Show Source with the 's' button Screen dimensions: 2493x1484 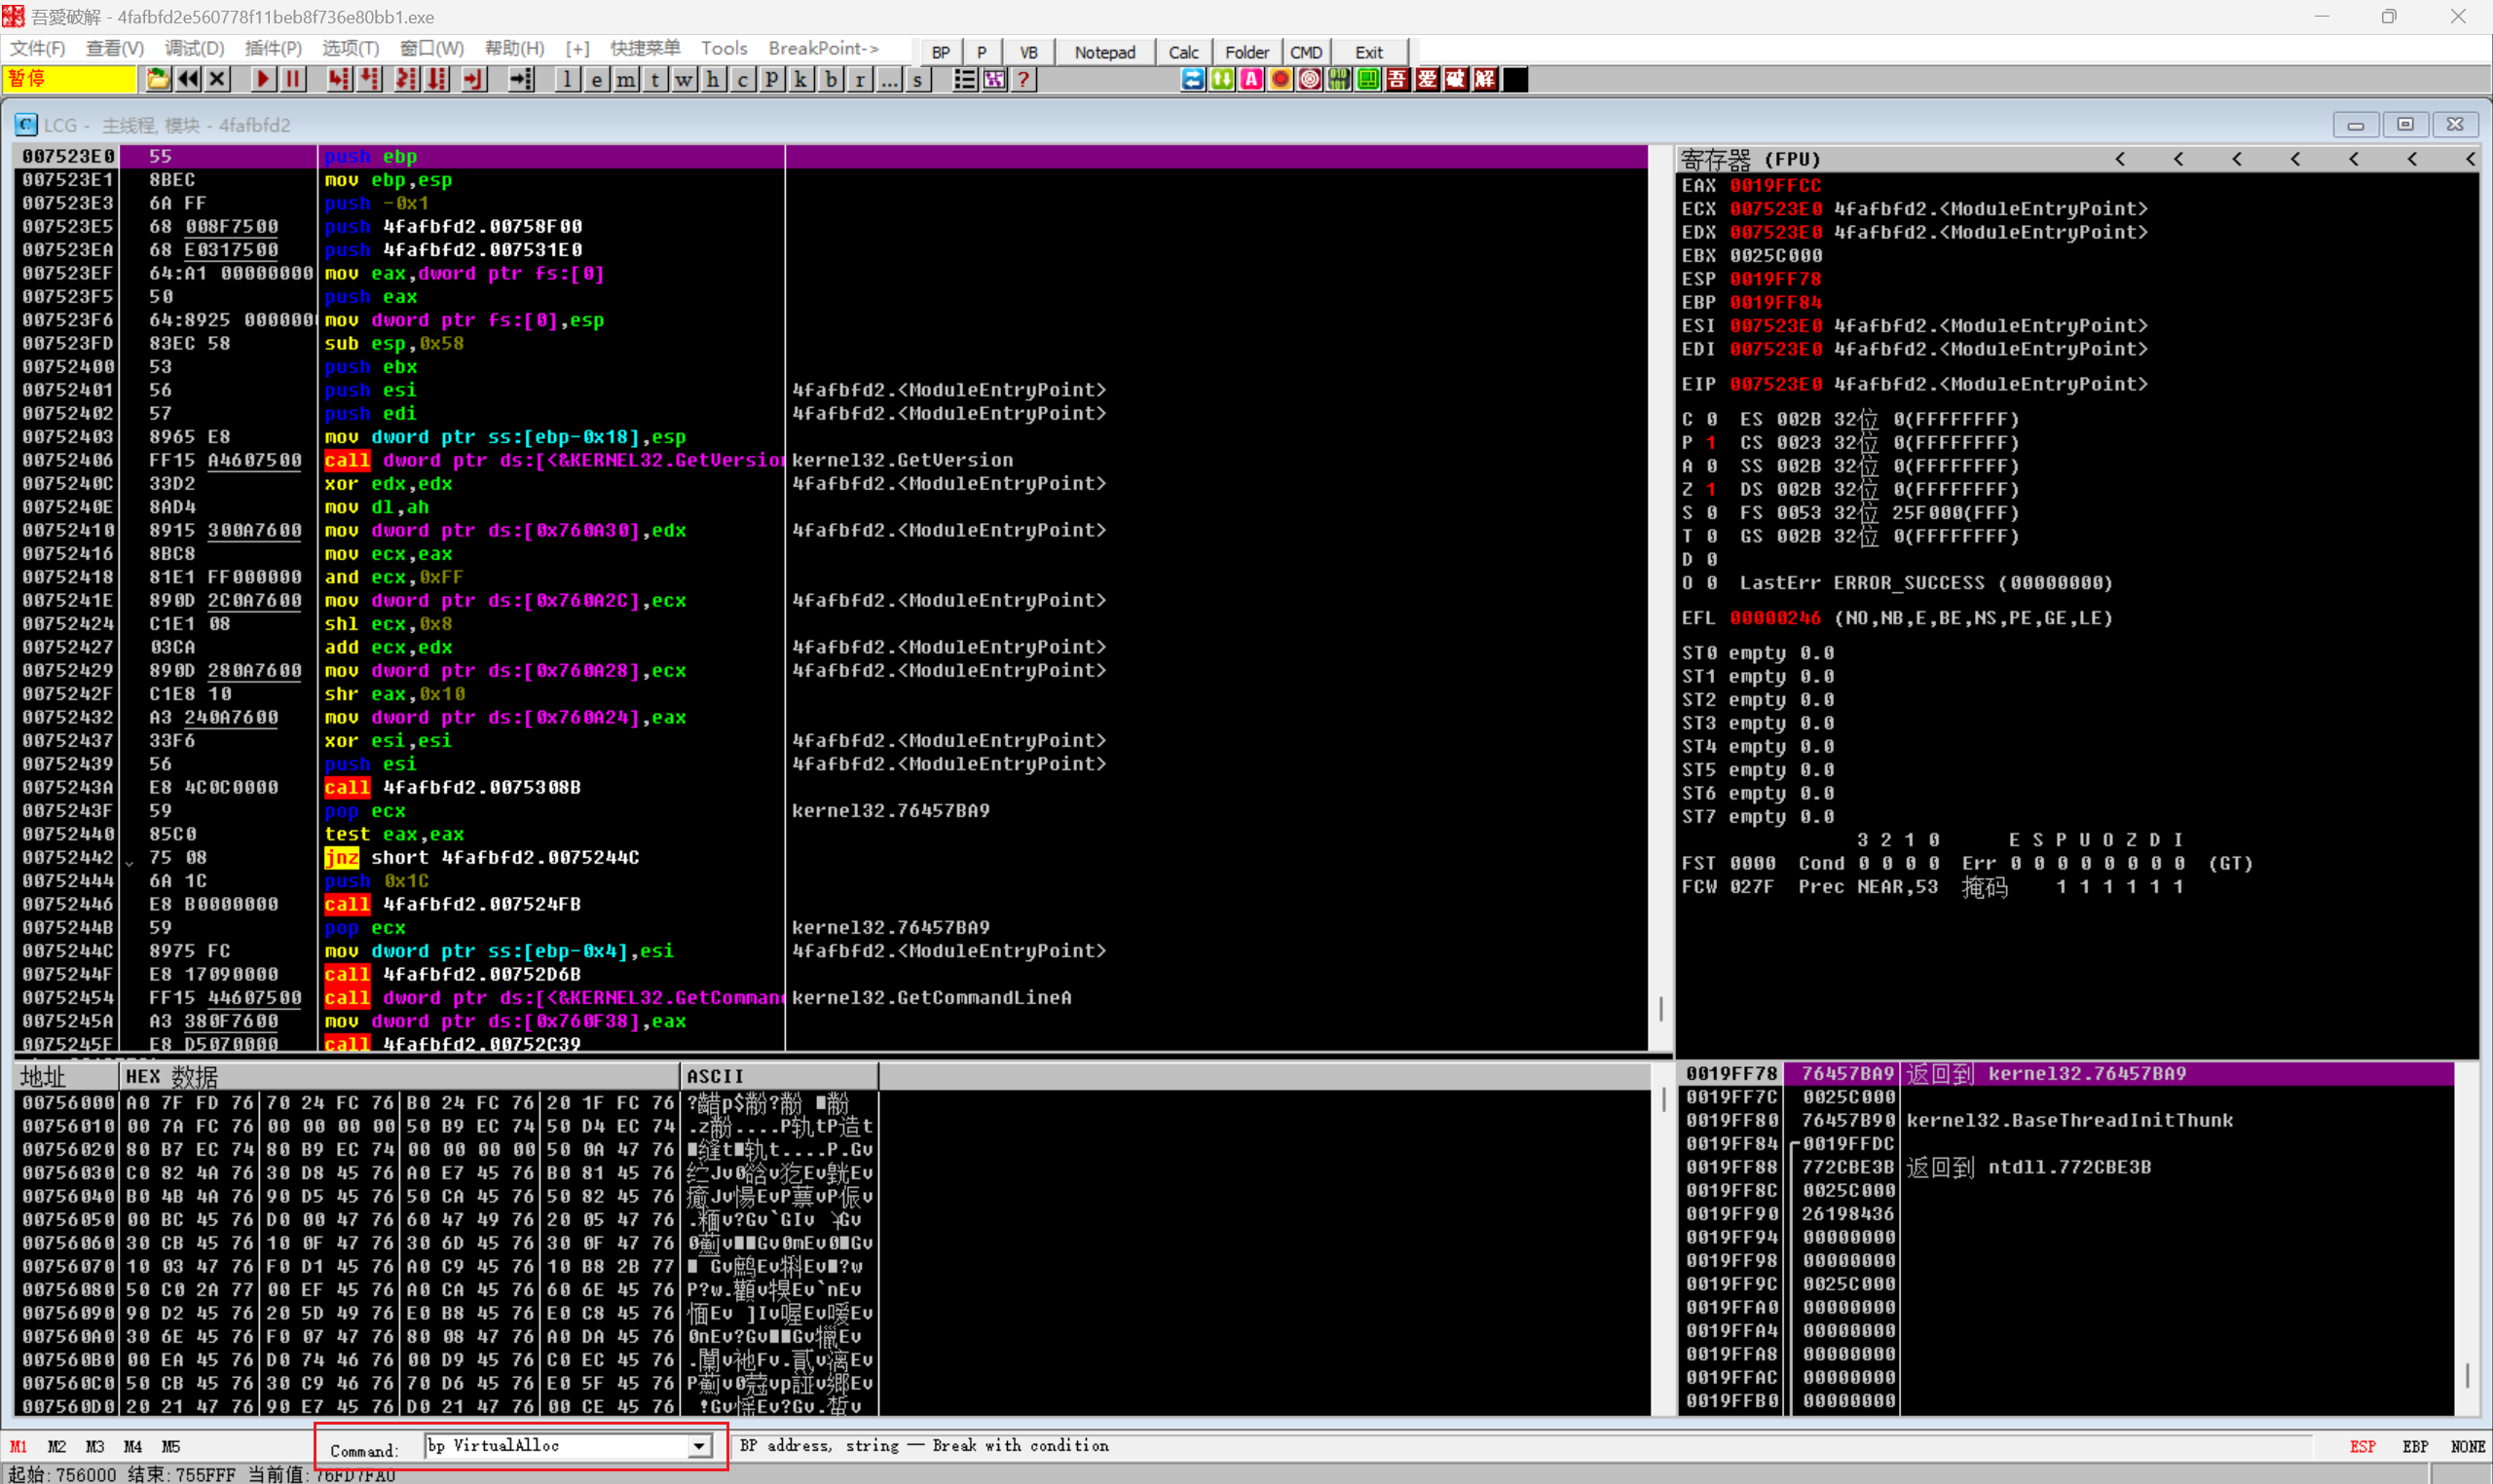tap(918, 79)
